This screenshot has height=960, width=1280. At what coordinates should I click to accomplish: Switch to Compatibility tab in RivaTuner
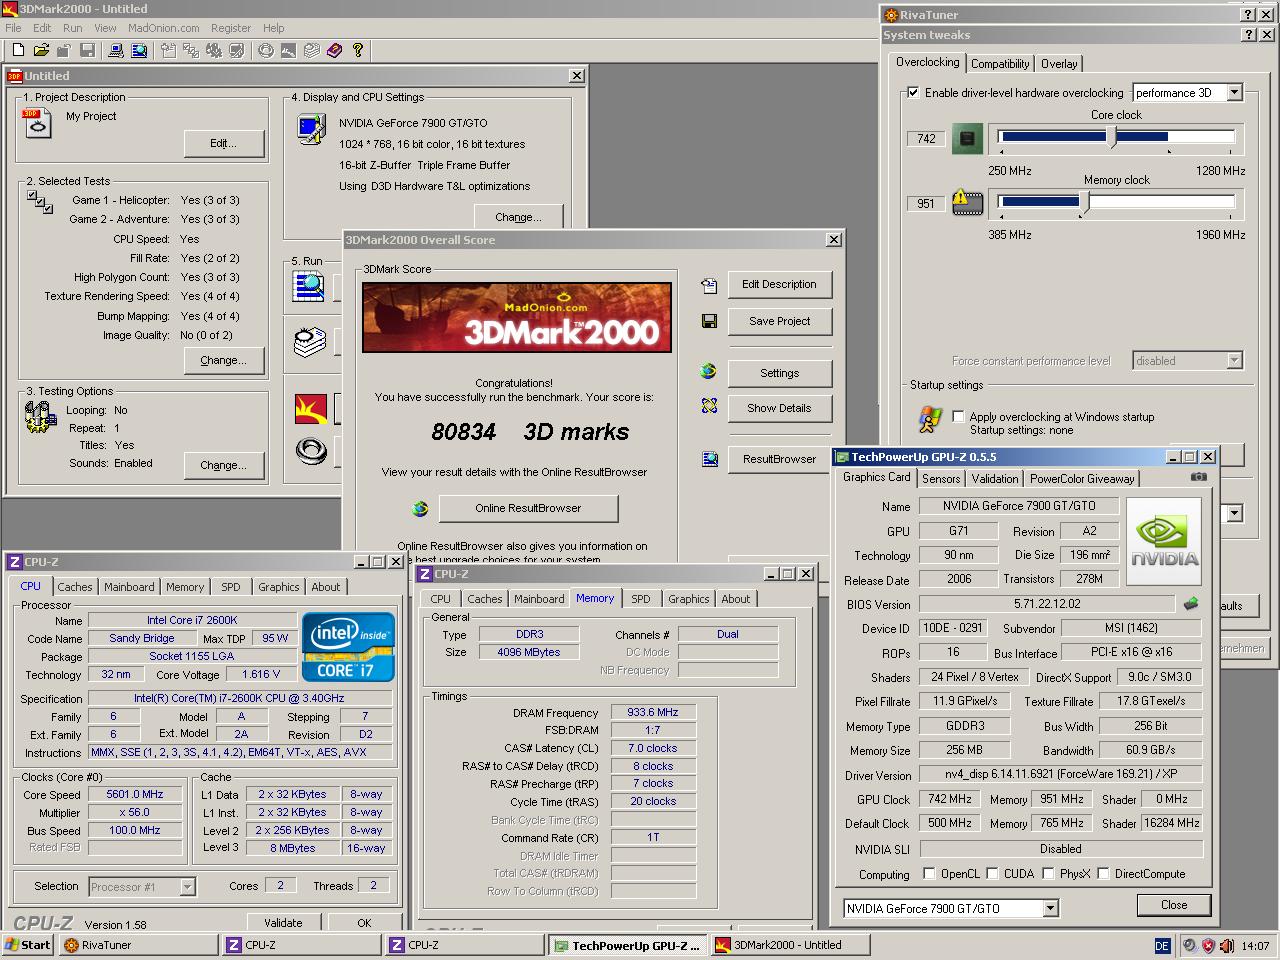click(1000, 63)
